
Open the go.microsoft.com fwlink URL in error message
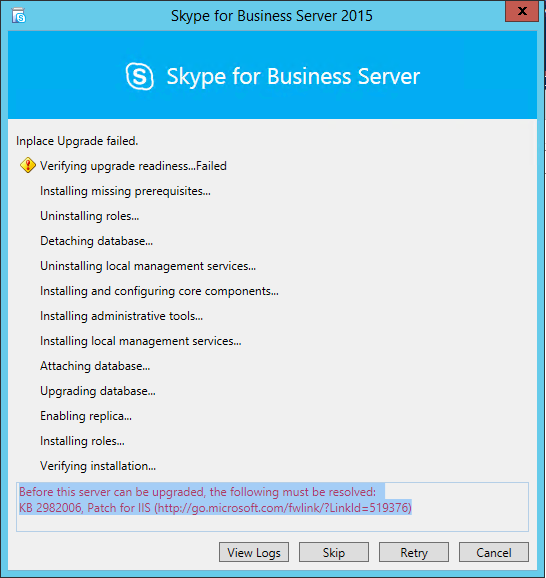tap(283, 508)
